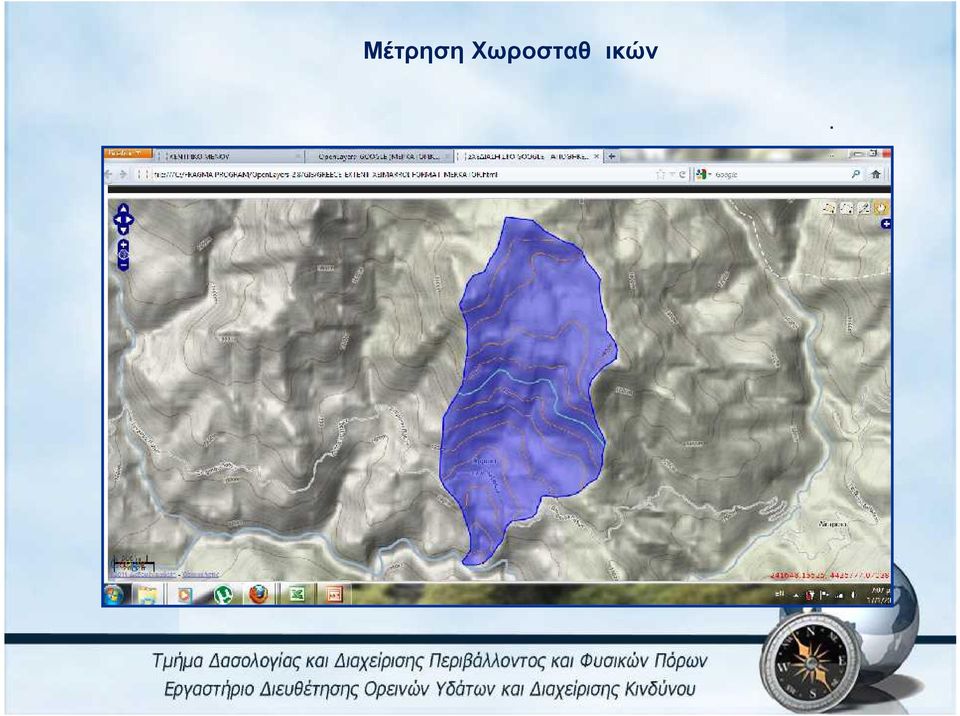
Task: Go to the browser home page icon
Action: coord(876,175)
